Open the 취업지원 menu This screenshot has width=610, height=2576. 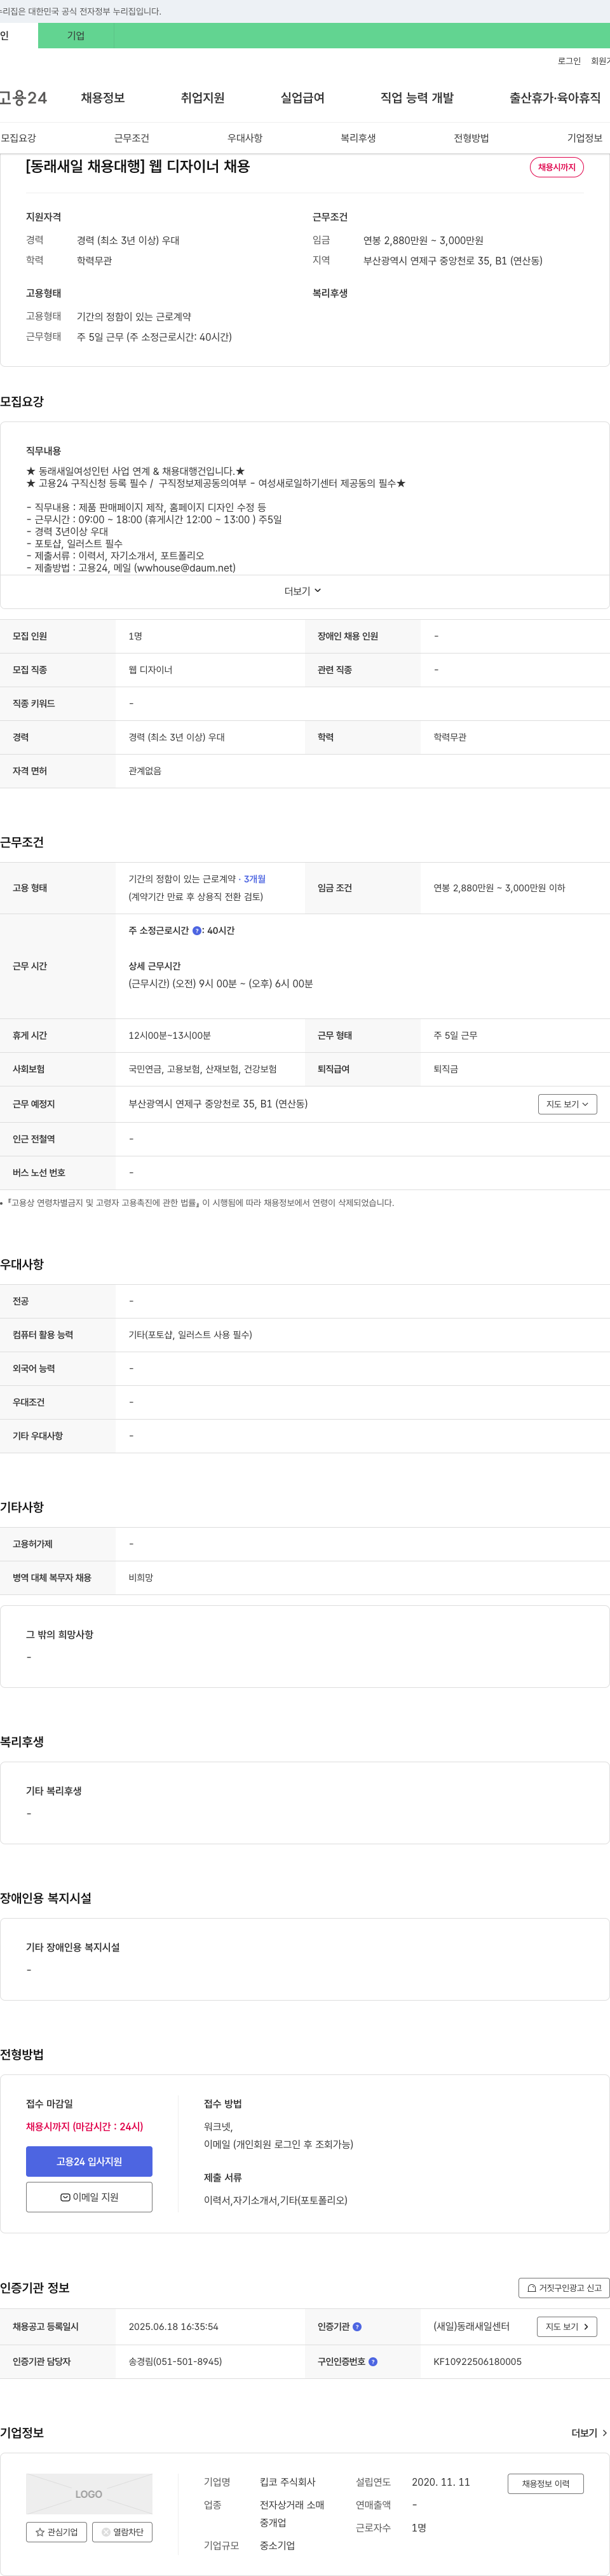[203, 98]
